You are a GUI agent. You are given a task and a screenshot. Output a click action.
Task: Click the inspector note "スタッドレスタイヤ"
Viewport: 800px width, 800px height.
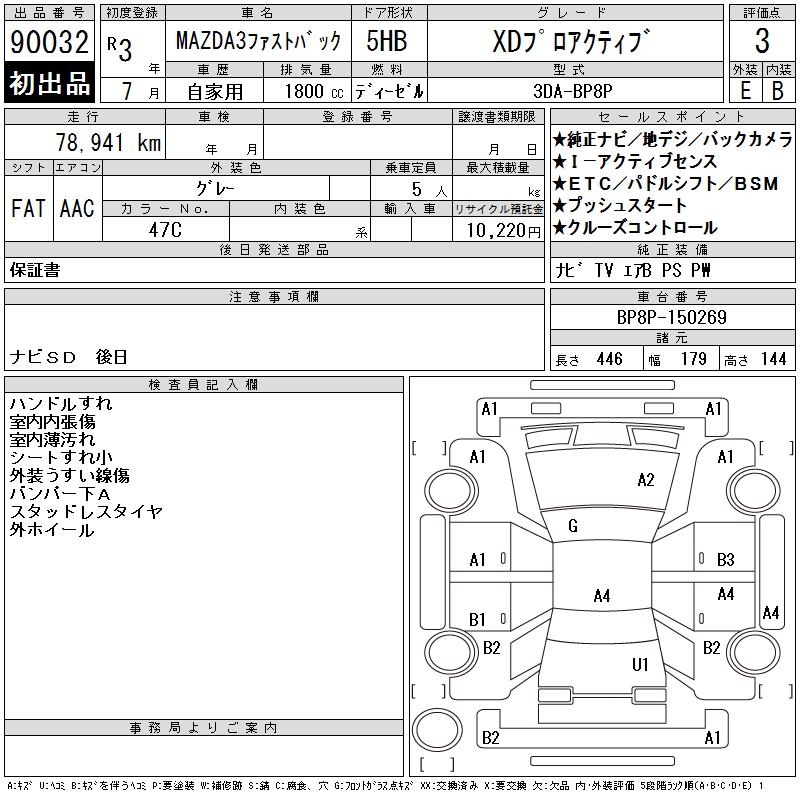86,511
